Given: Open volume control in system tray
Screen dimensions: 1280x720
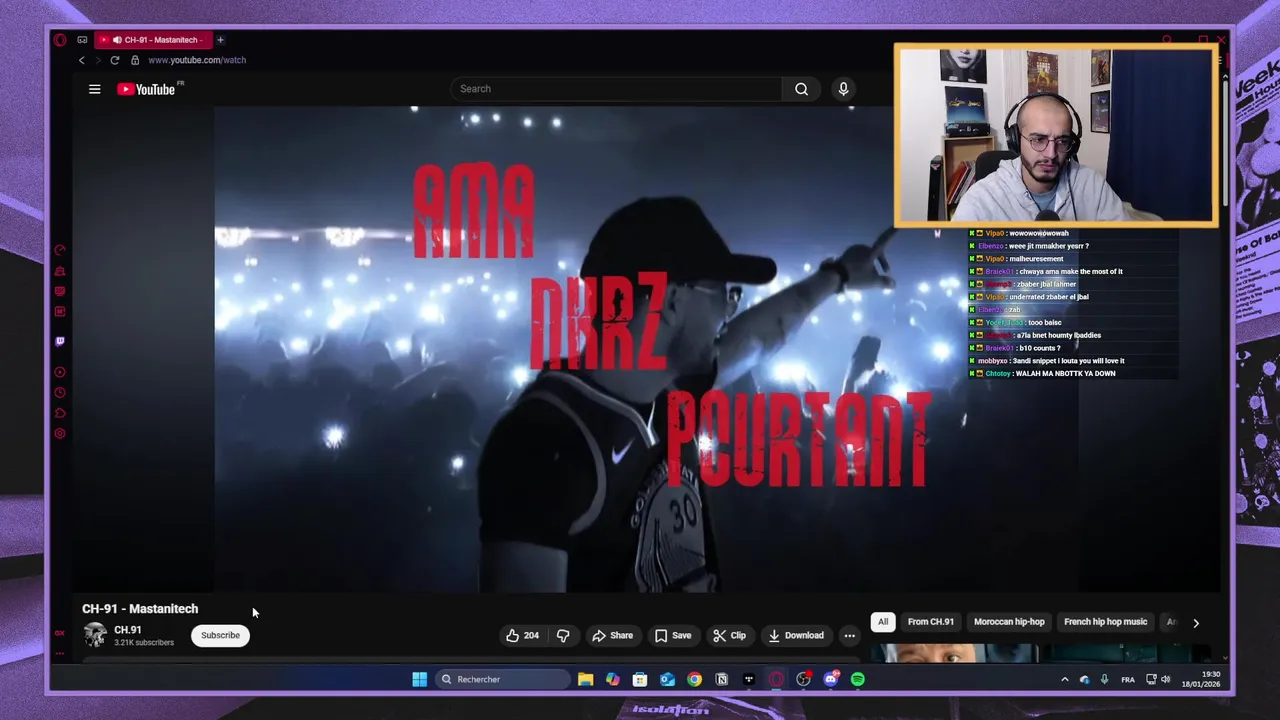Looking at the screenshot, I should (x=1165, y=680).
